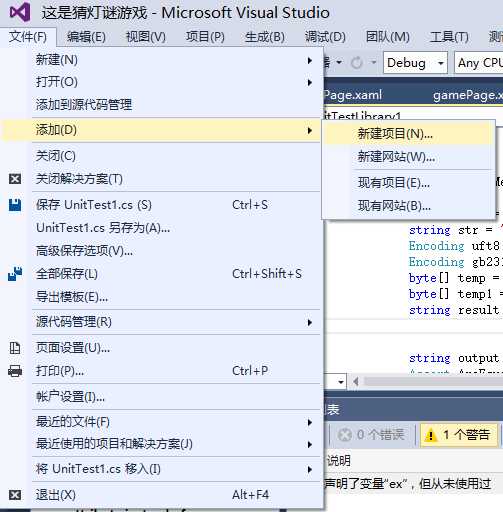Select 新建项目(N)... in the submenu
This screenshot has width=503, height=512.
pyautogui.click(x=408, y=134)
